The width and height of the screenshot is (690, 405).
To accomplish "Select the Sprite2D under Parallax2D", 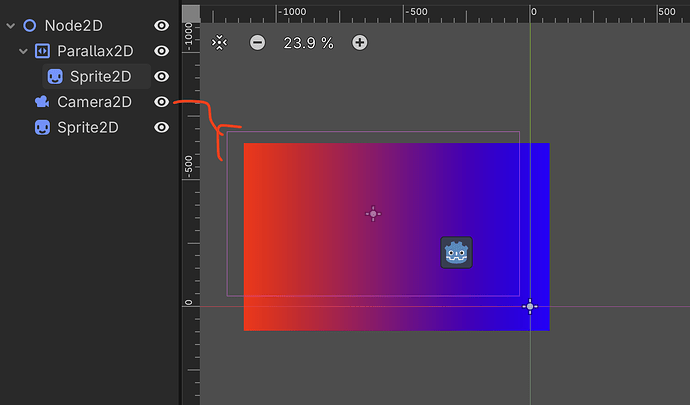I will (100, 77).
